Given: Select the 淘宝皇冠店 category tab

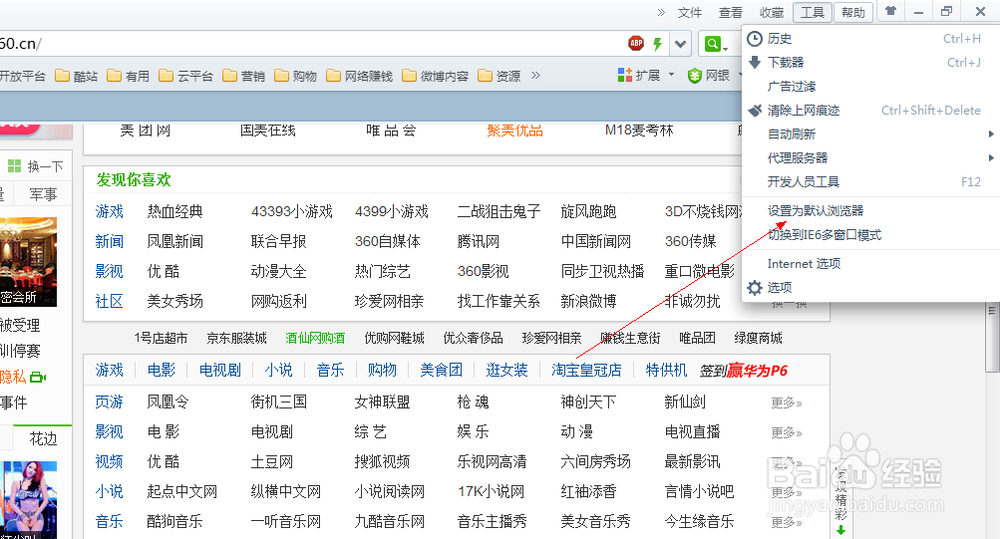Looking at the screenshot, I should (x=586, y=370).
